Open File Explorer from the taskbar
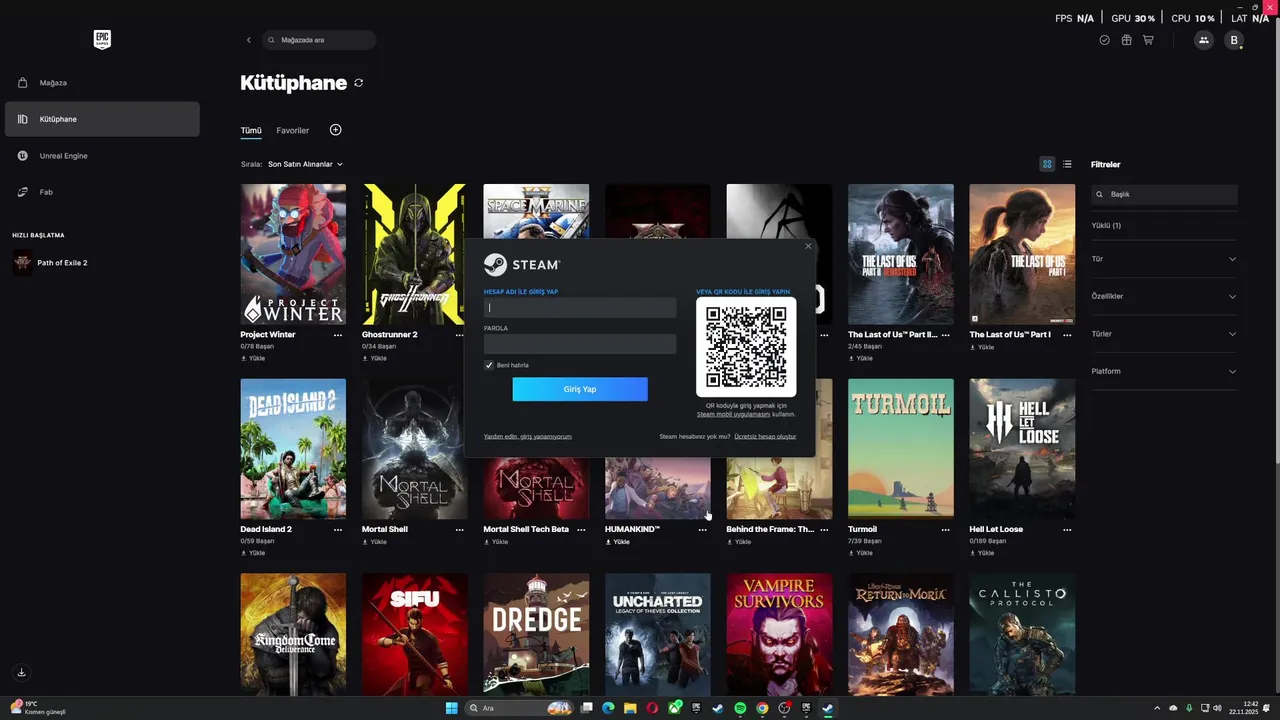 click(x=630, y=708)
